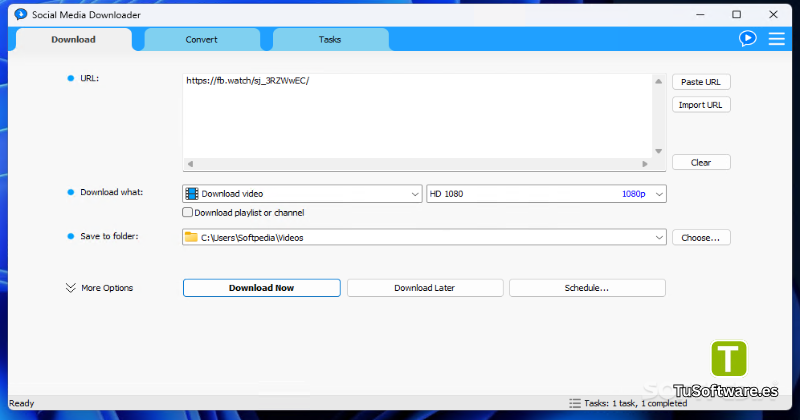The height and width of the screenshot is (420, 800).
Task: Click the URL box scroll down arrow
Action: tap(659, 151)
